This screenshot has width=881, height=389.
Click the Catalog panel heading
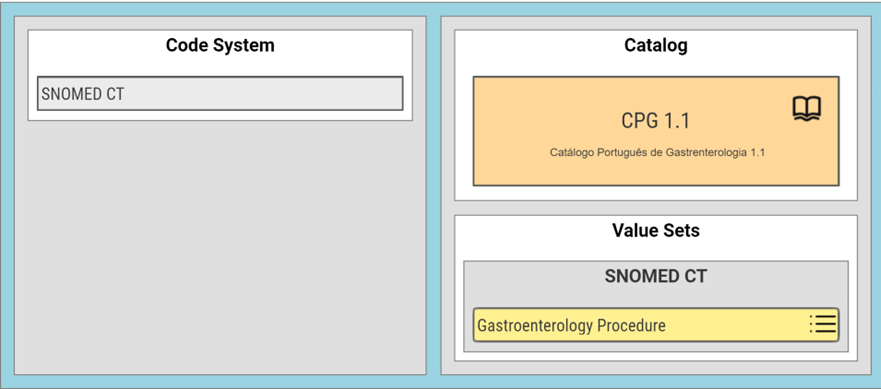pos(656,46)
